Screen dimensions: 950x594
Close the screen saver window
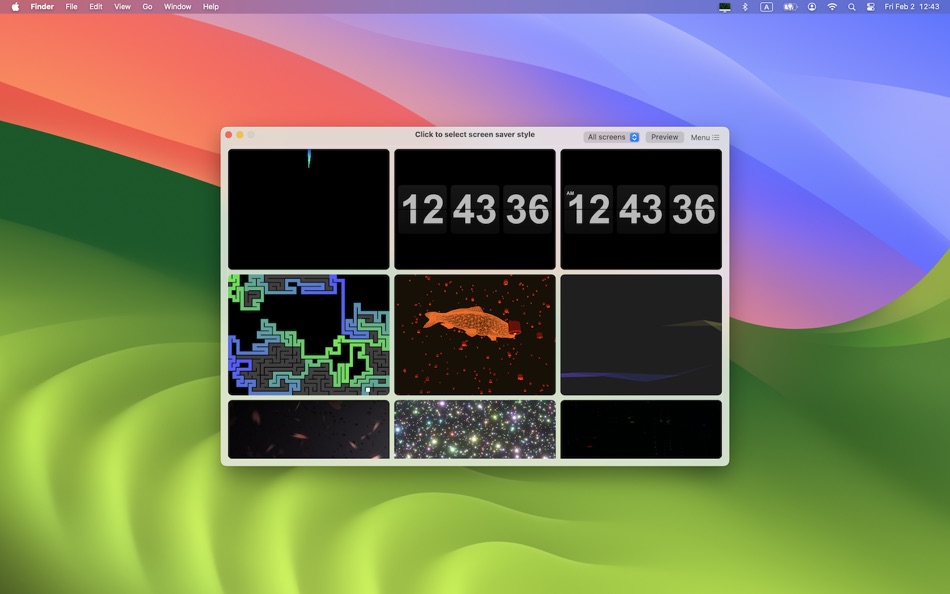229,135
